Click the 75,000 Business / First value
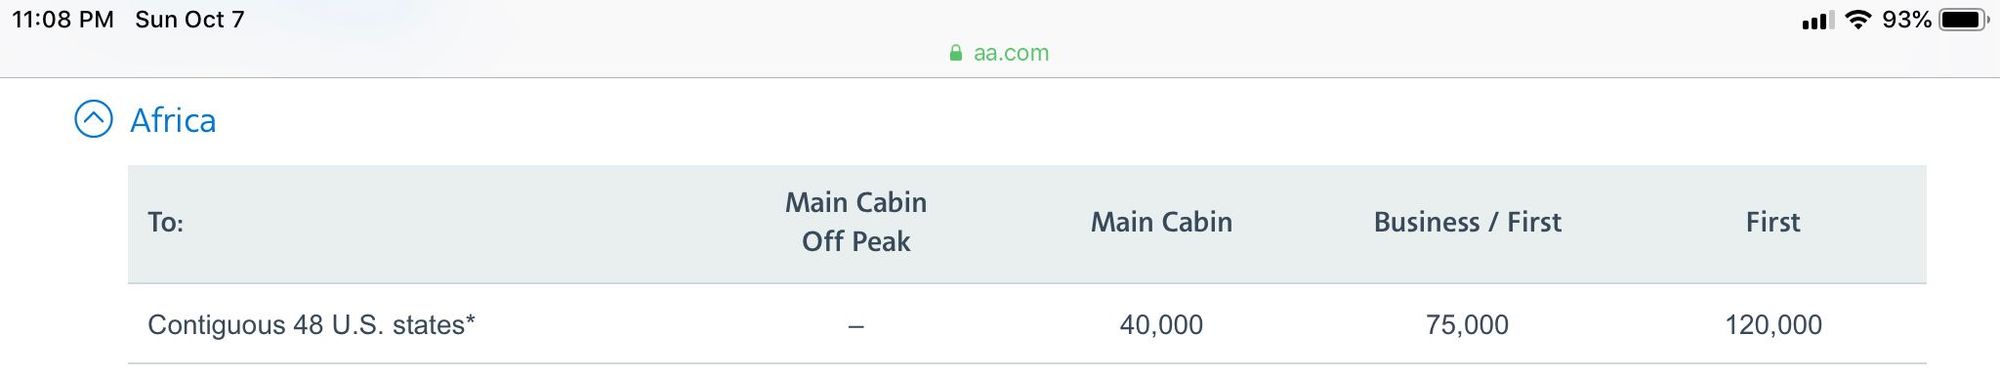2000x380 pixels. click(x=1467, y=325)
